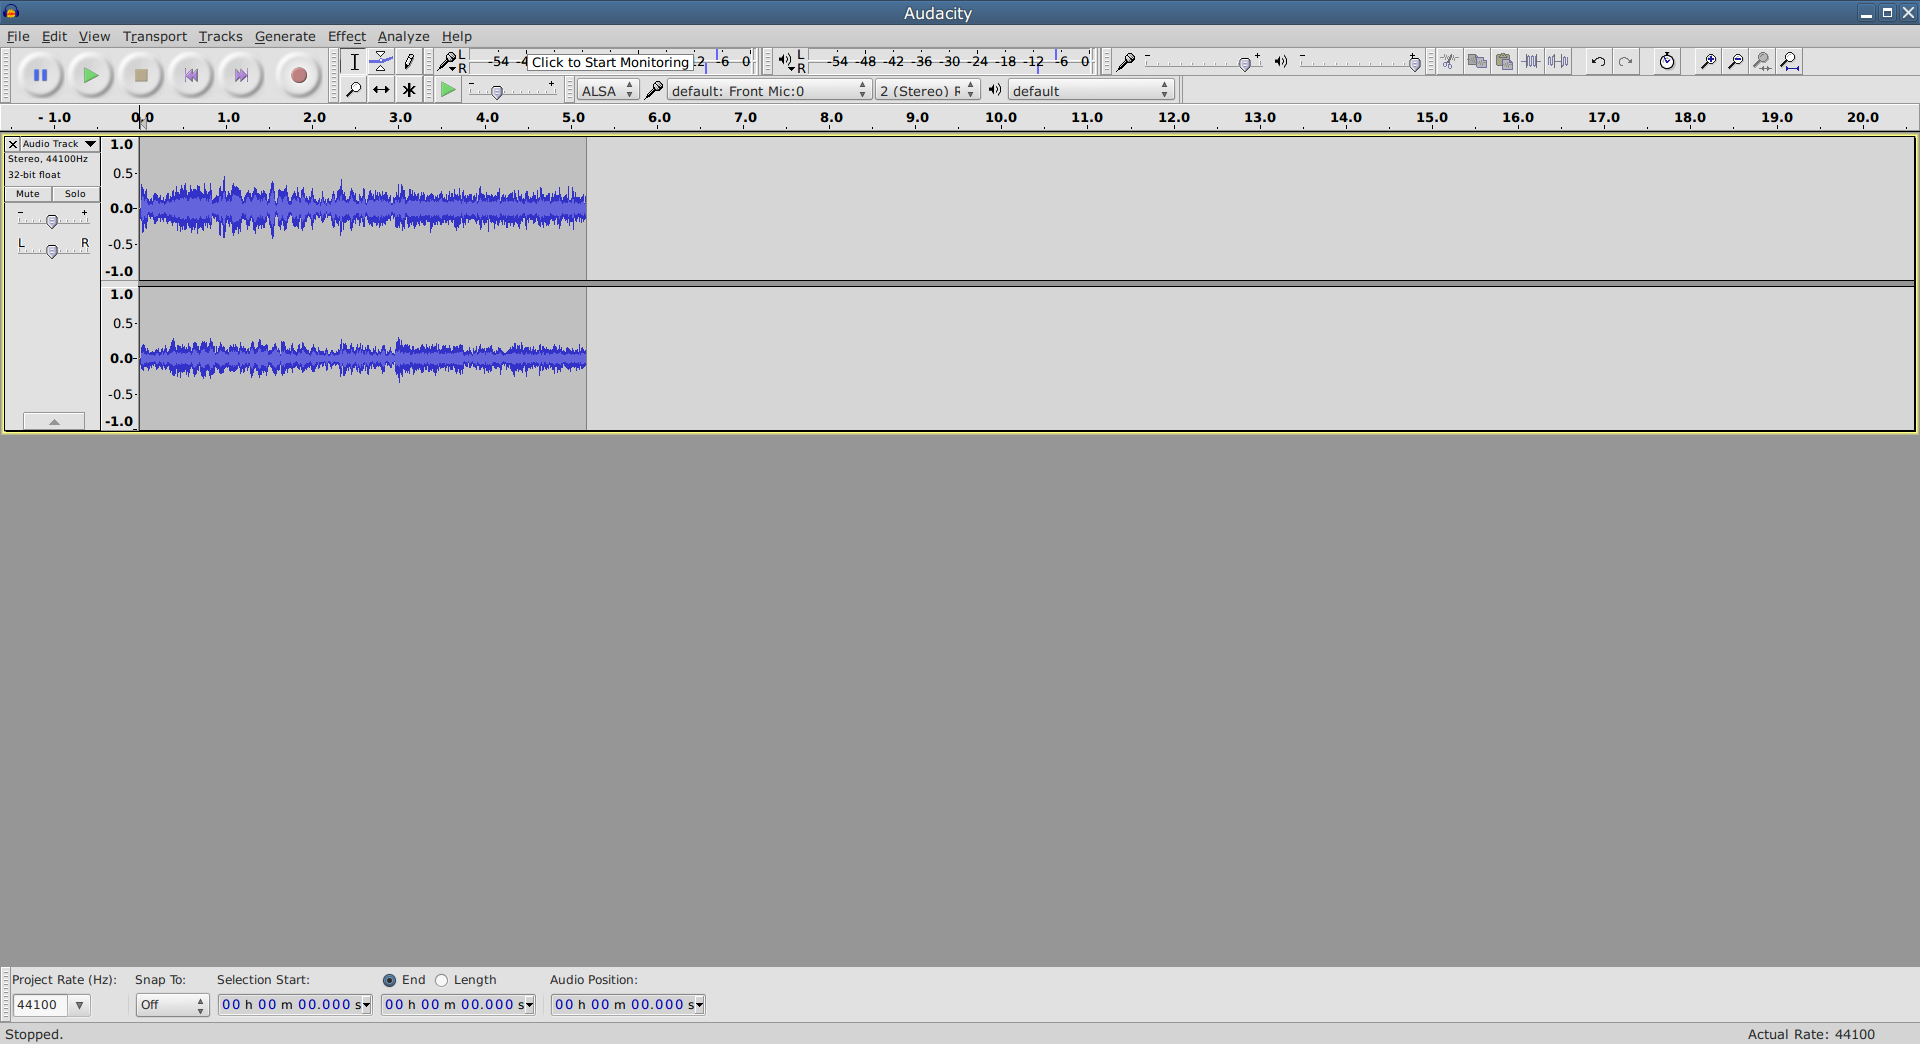Collapse the track with the bottom arrow
Viewport: 1920px width, 1044px height.
[54, 421]
